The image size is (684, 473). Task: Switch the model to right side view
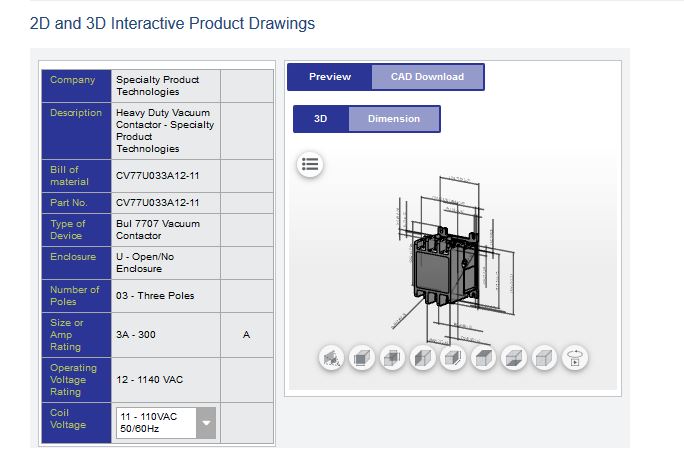(453, 359)
